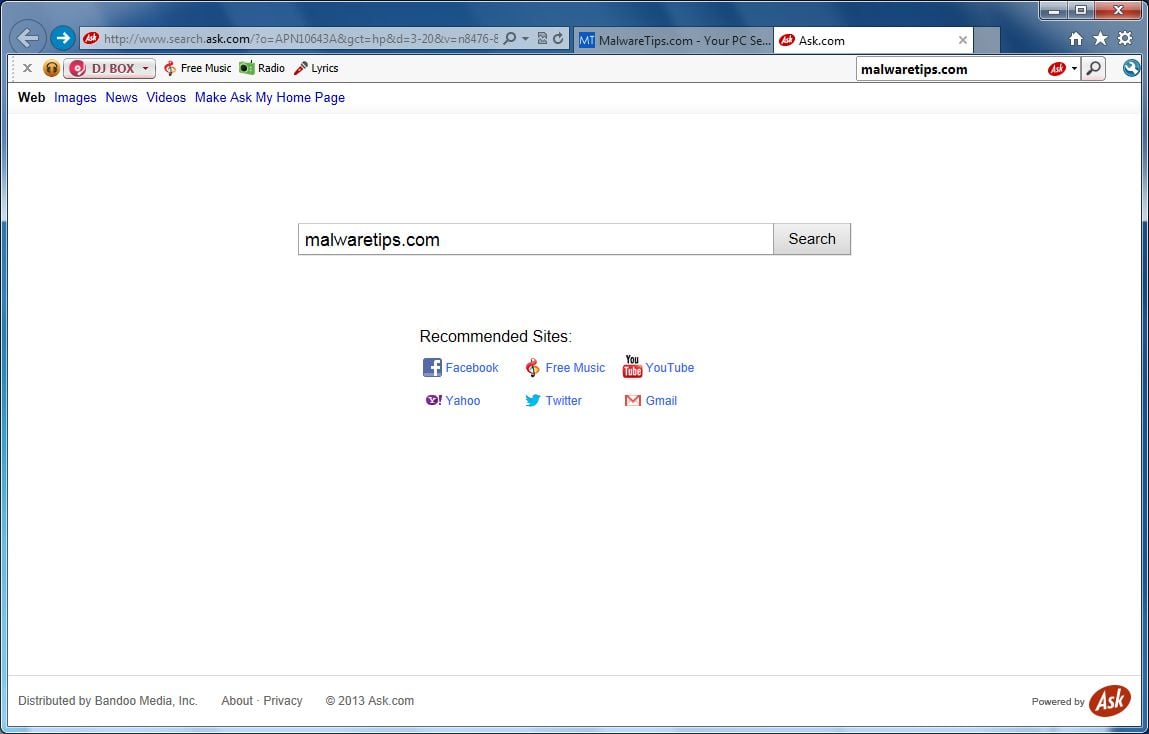Open a new blank tab
Viewport: 1149px width, 734px height.
(x=988, y=41)
